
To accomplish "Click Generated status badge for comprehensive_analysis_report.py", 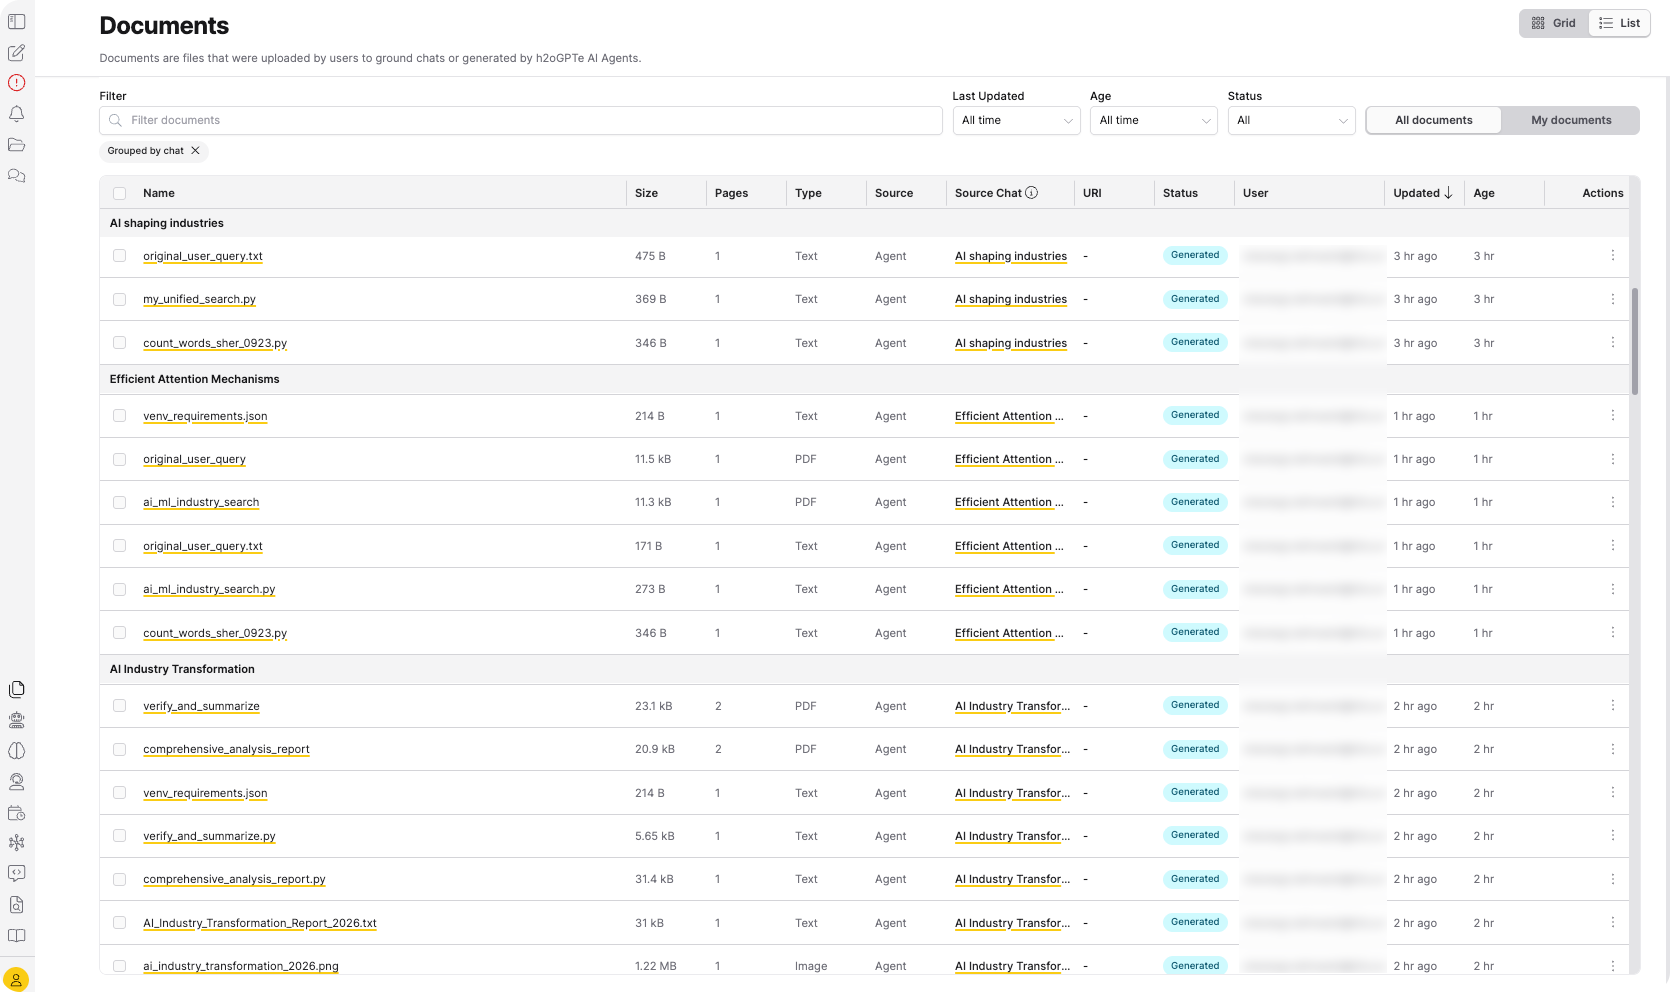I will coord(1195,879).
